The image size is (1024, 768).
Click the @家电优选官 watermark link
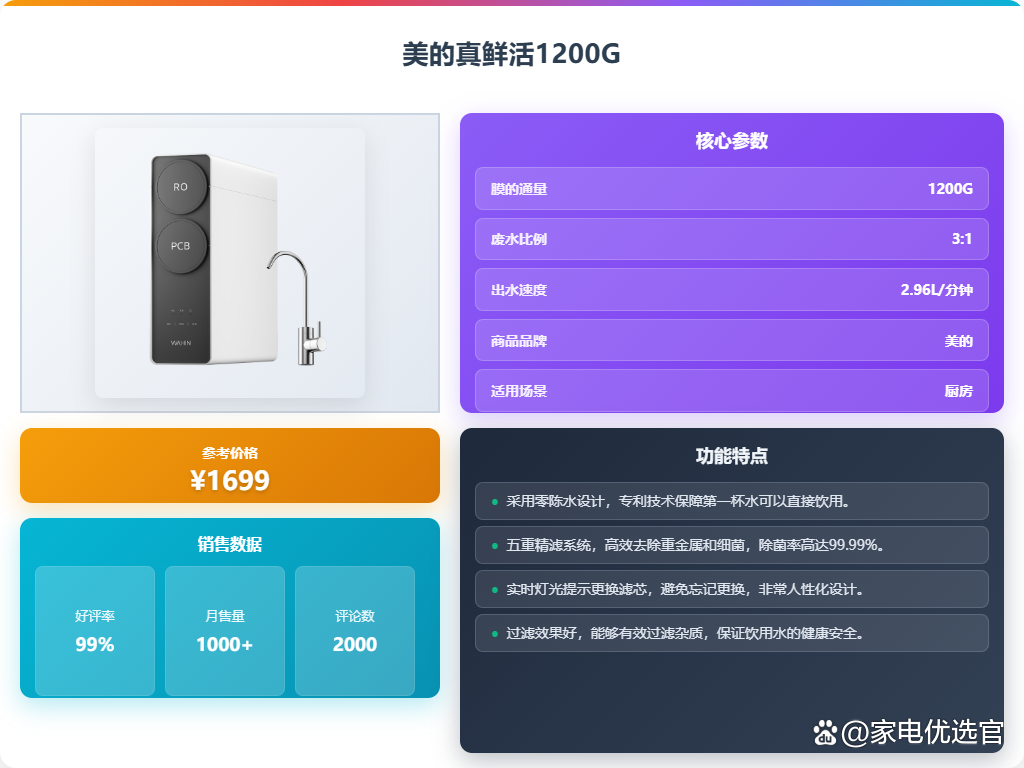[x=921, y=732]
